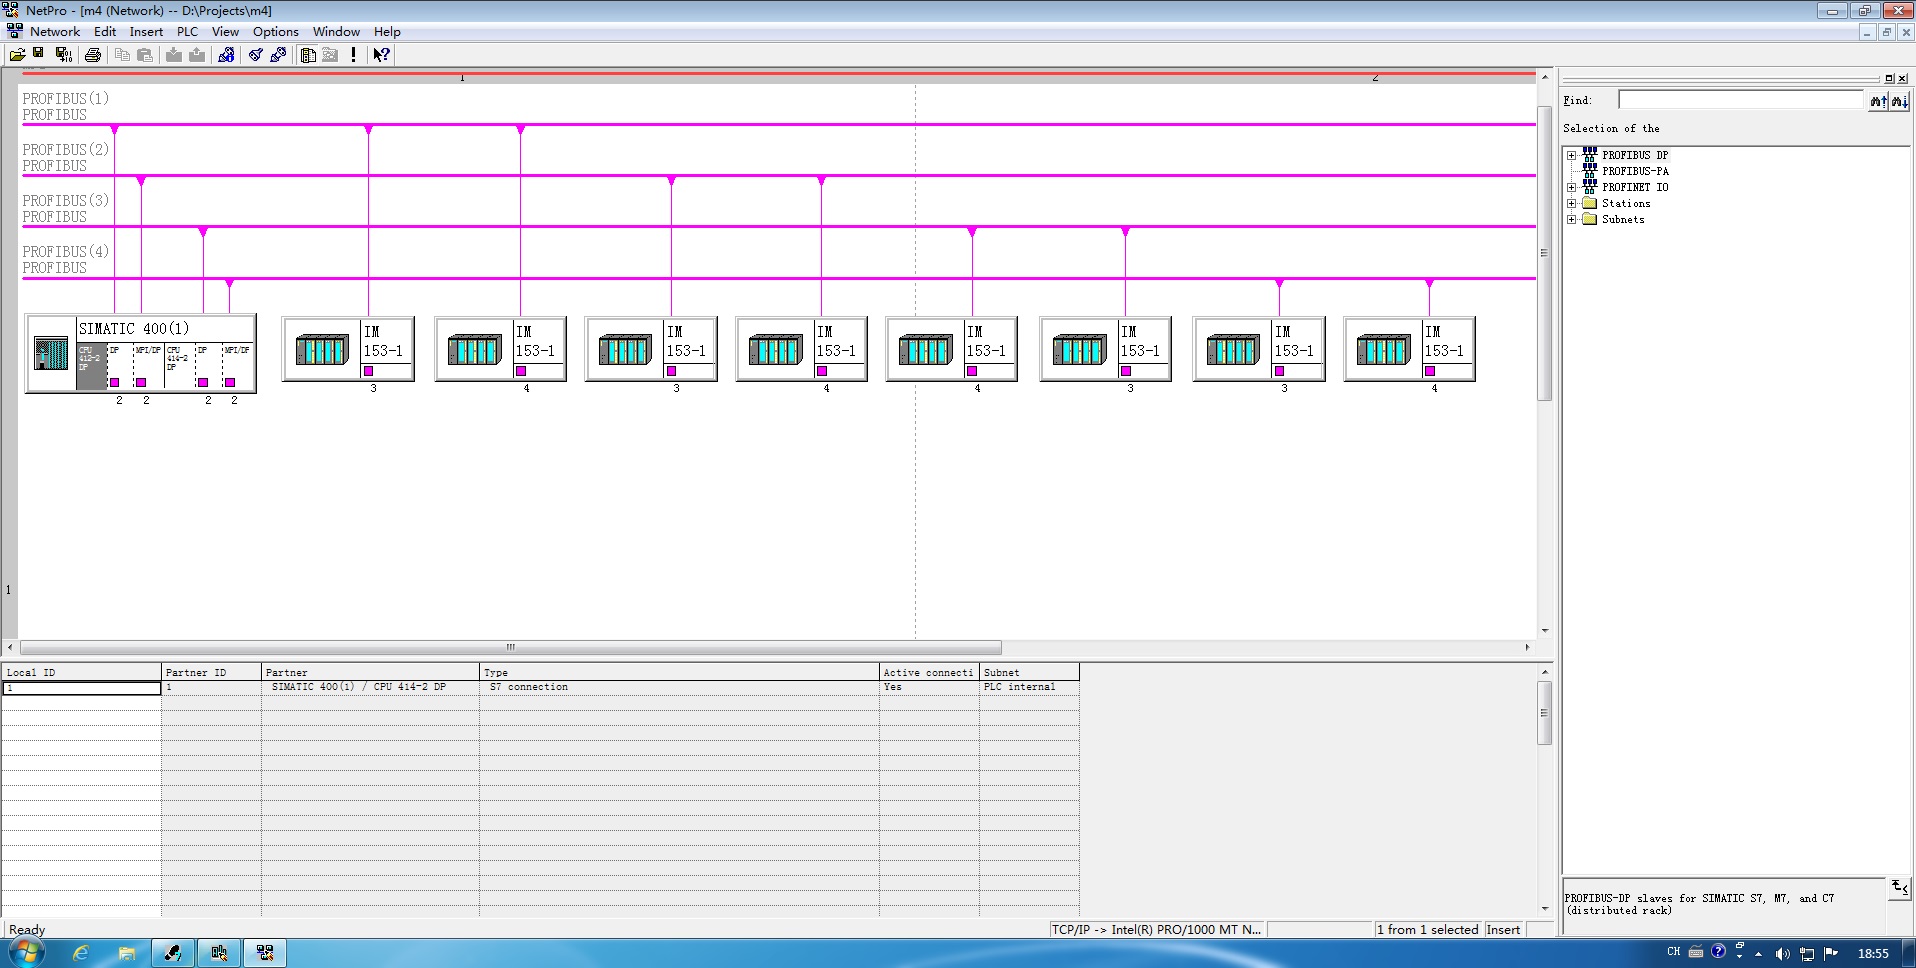This screenshot has width=1916, height=968.
Task: Open the Edit menu
Action: coord(105,32)
